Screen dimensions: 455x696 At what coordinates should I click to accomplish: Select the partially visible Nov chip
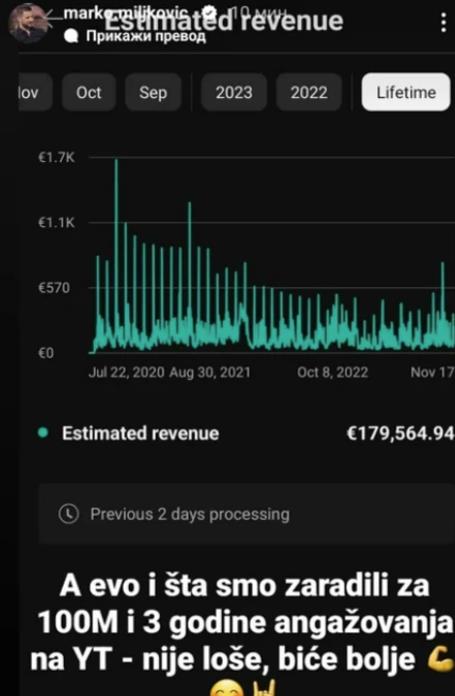(x=36, y=92)
